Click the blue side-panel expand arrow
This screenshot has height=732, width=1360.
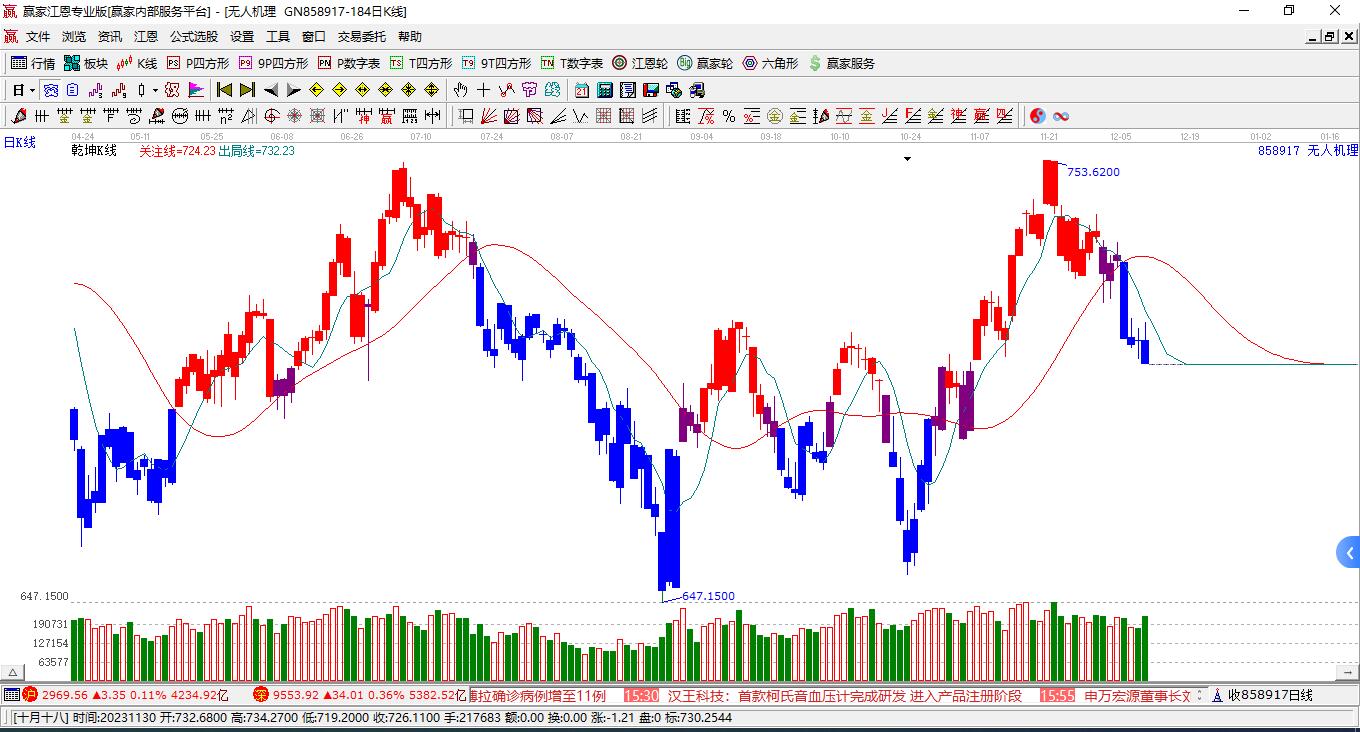pos(1348,552)
